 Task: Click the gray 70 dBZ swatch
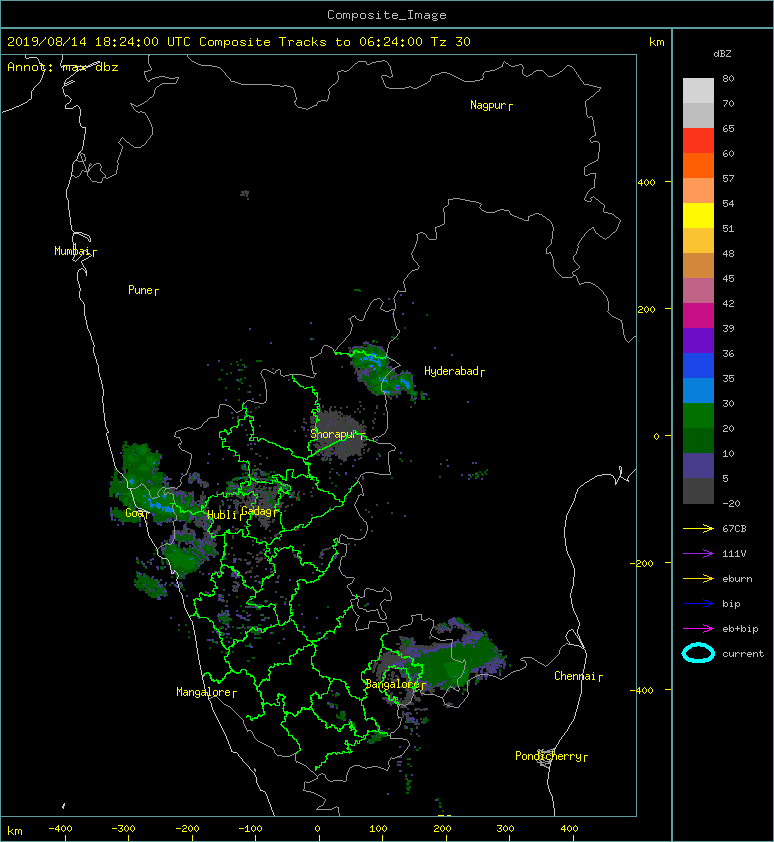698,115
